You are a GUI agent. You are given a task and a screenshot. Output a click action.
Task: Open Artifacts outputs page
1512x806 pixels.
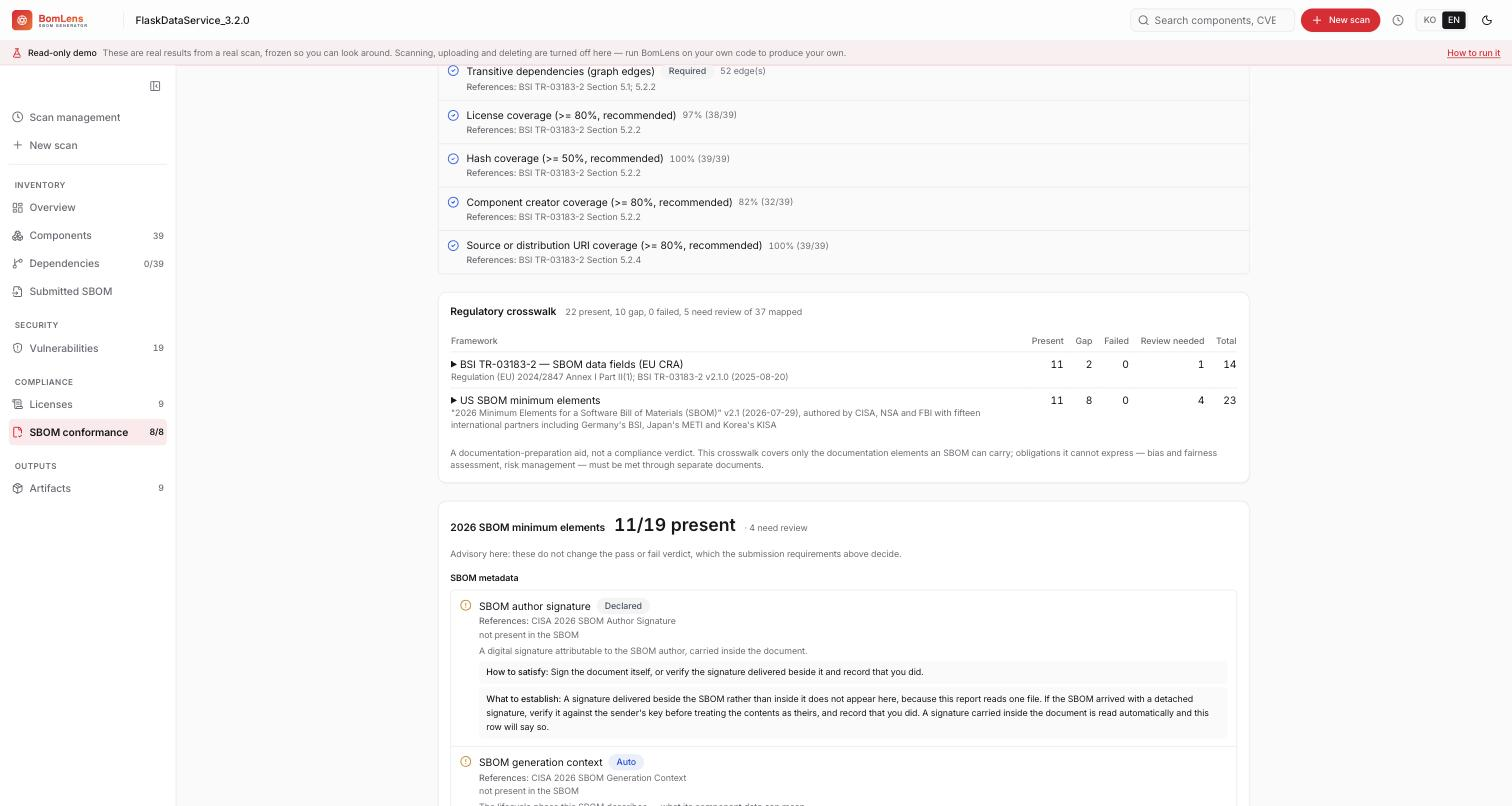tap(88, 488)
